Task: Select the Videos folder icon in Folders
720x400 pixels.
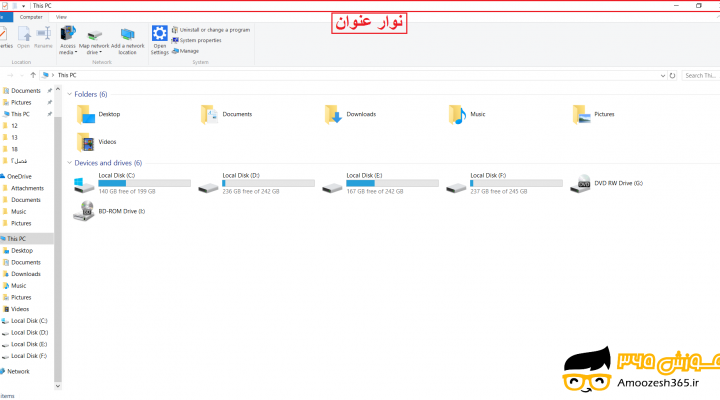Action: (x=85, y=142)
